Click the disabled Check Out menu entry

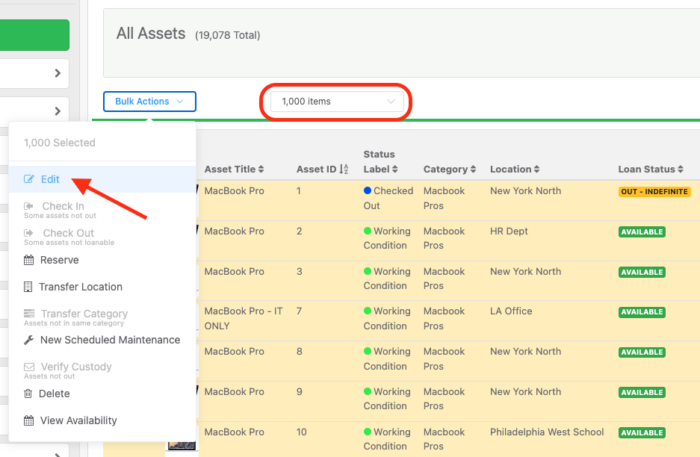[102, 236]
